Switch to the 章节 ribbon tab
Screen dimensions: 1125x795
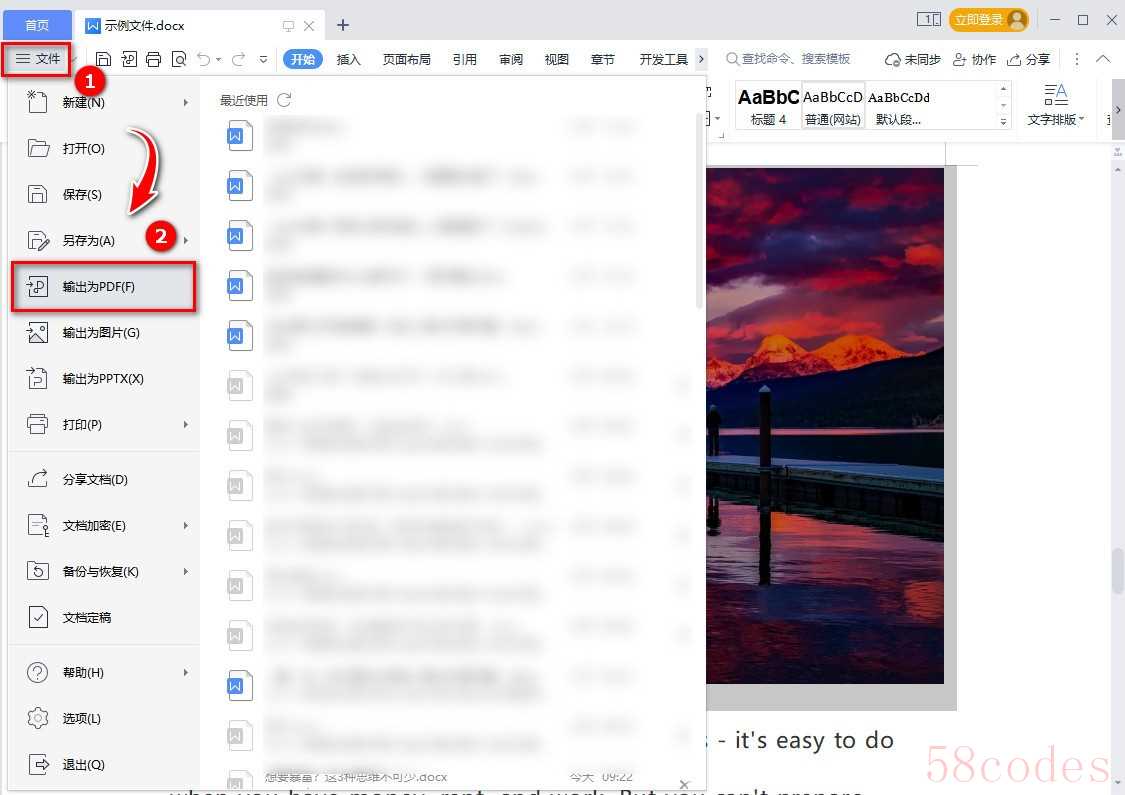tap(602, 59)
